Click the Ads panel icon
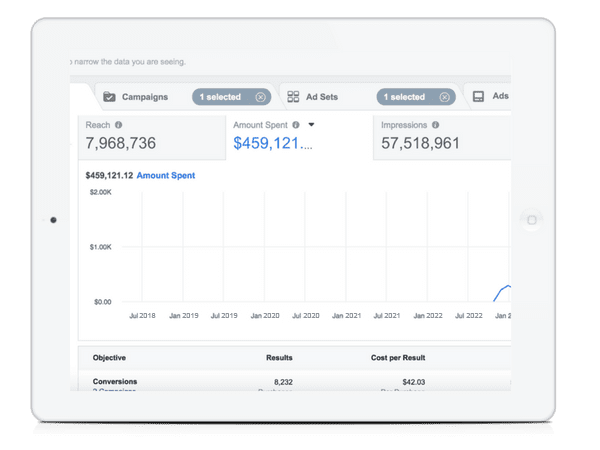The image size is (600, 450). point(478,96)
